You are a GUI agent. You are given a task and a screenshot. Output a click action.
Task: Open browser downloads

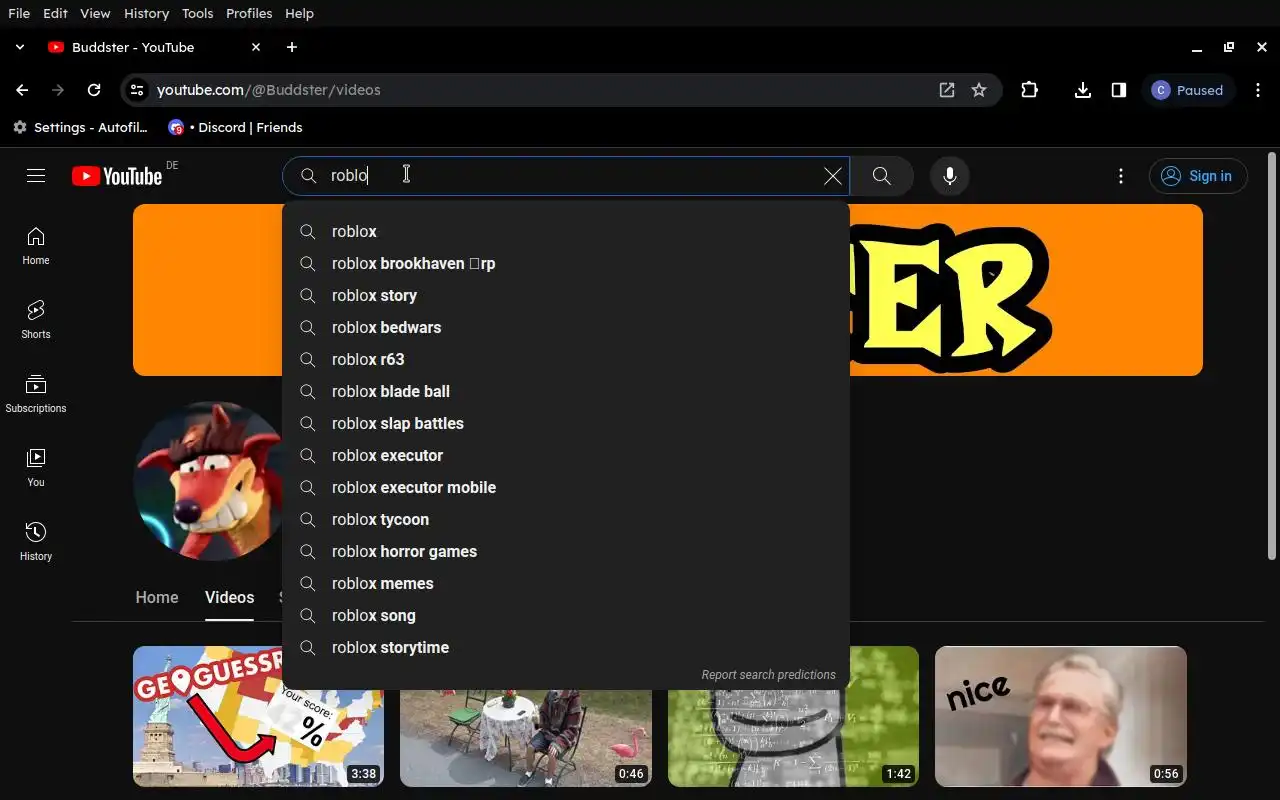pyautogui.click(x=1082, y=90)
